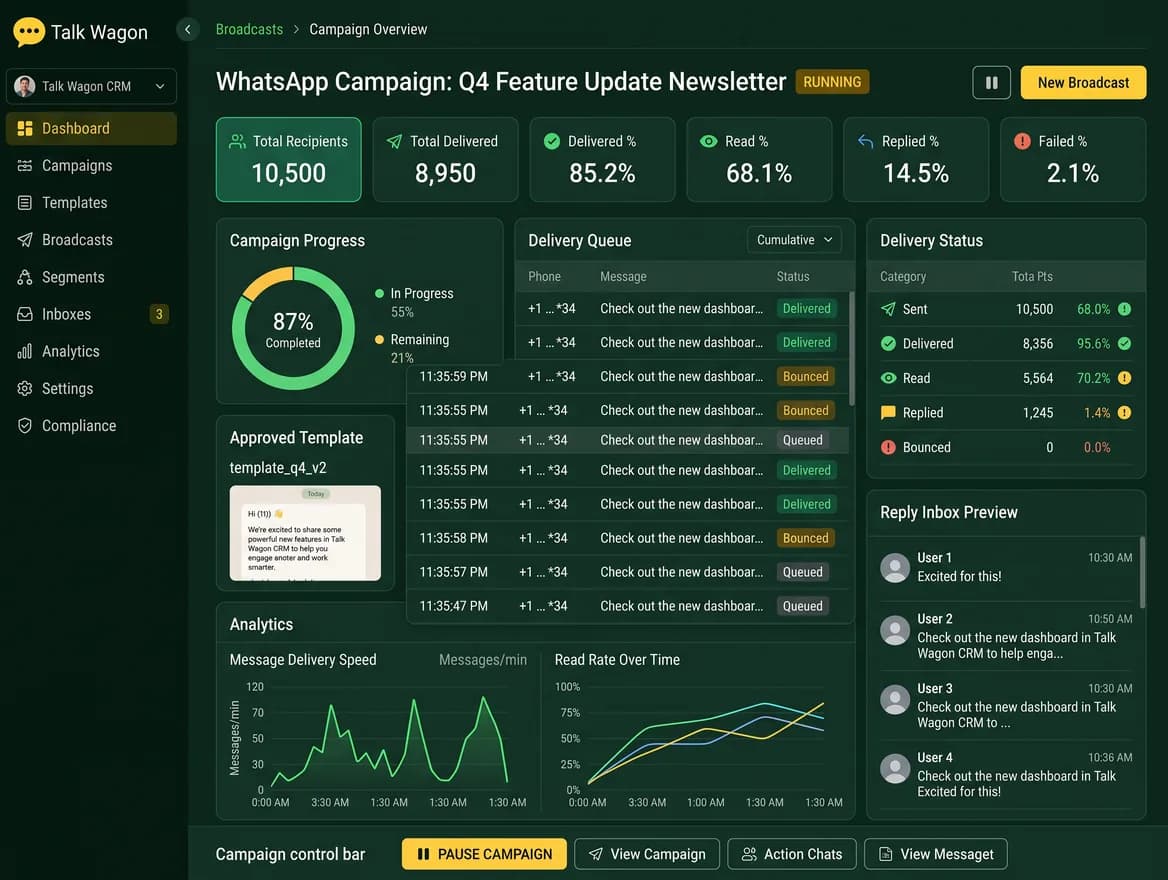Open the Talk Wagon CRM workspace dropdown
This screenshot has width=1168, height=880.
click(91, 86)
